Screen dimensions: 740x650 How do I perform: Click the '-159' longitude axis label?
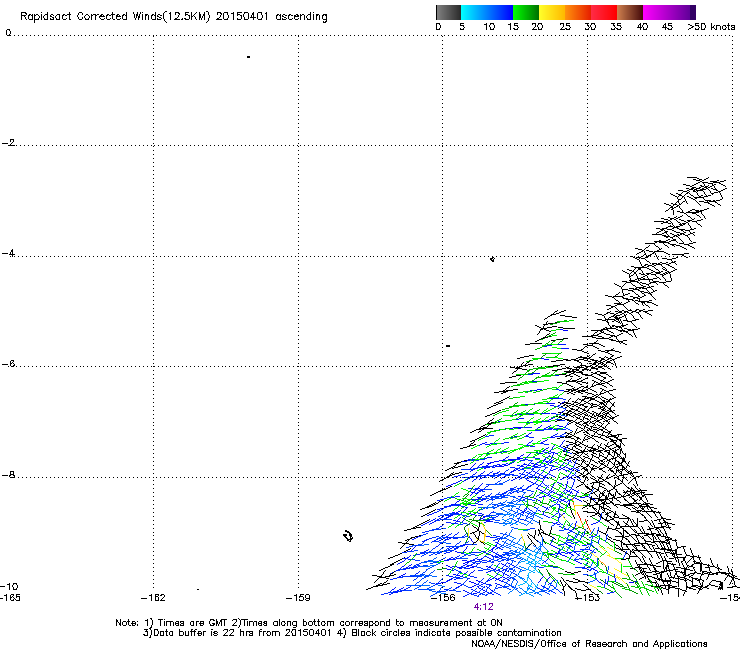point(298,598)
